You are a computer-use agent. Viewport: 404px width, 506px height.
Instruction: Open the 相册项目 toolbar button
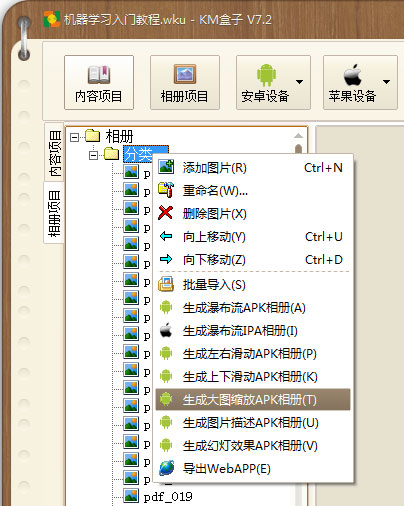tap(185, 82)
